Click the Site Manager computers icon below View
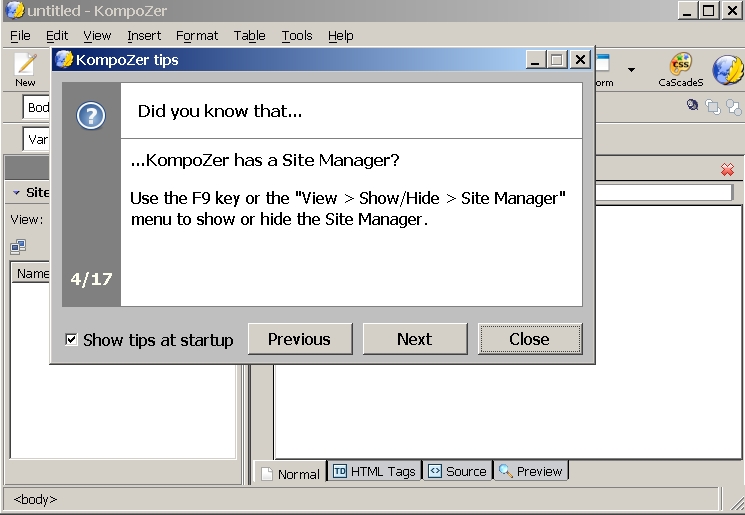 [x=18, y=246]
